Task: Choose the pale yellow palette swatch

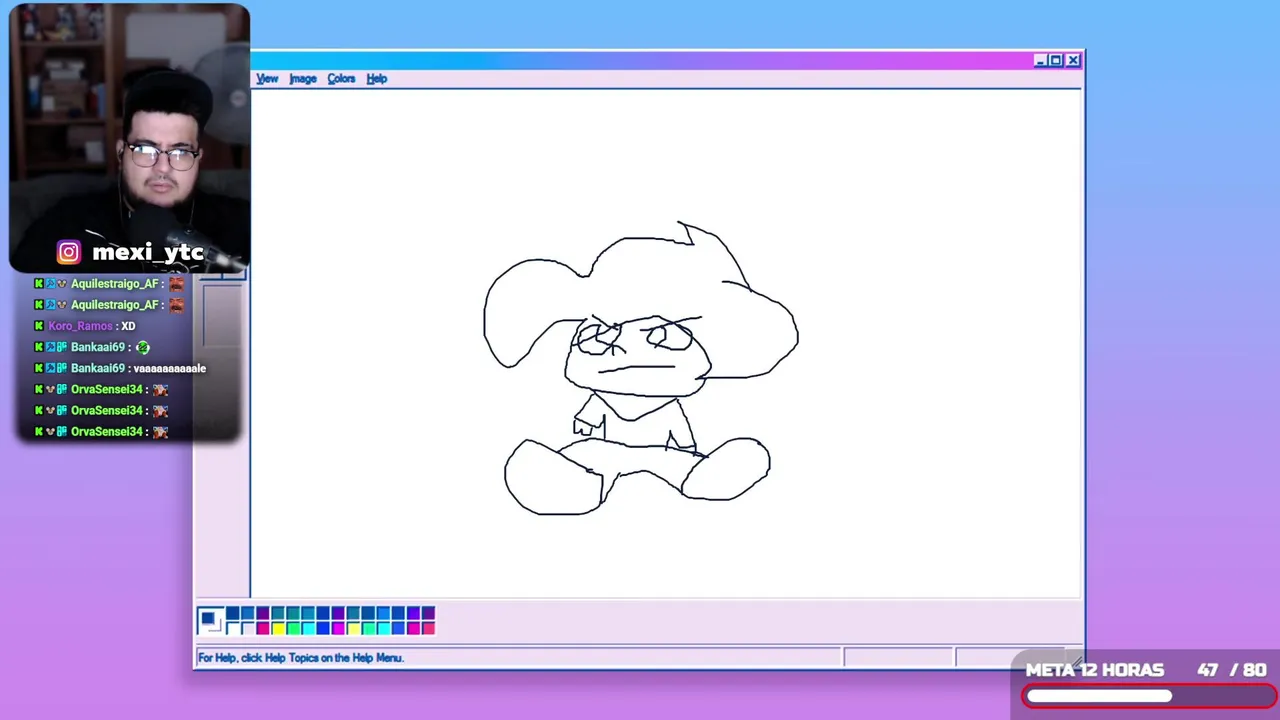Action: (x=353, y=628)
